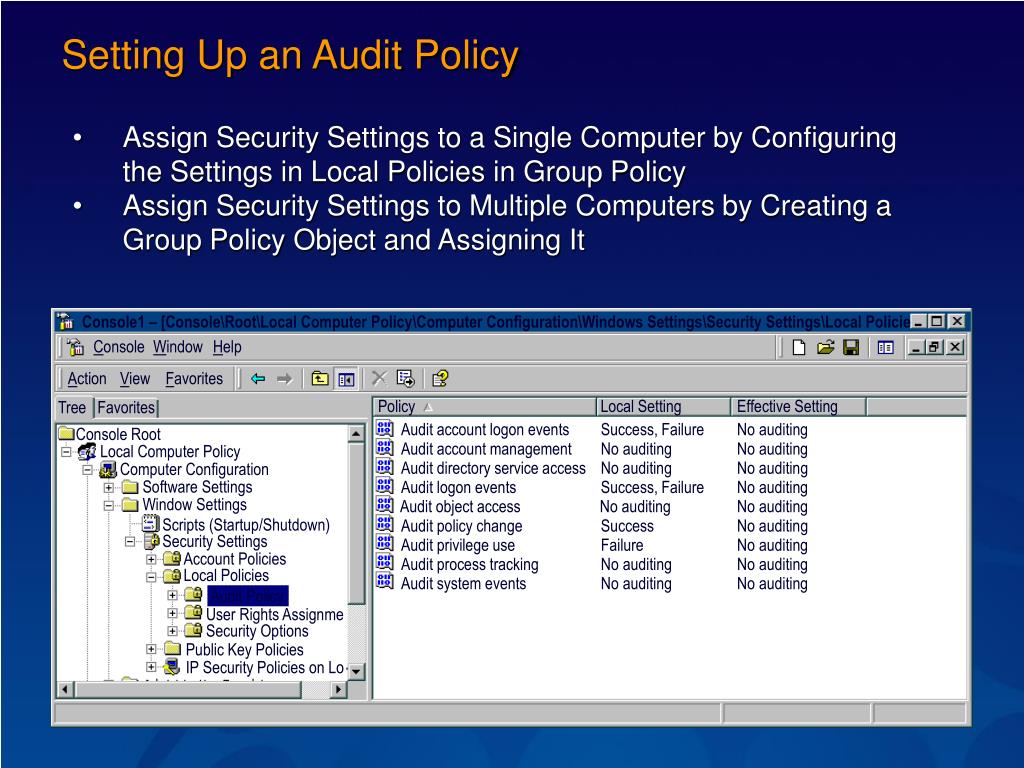The height and width of the screenshot is (768, 1024).
Task: Click the Console1 title bar system icon
Action: click(65, 321)
